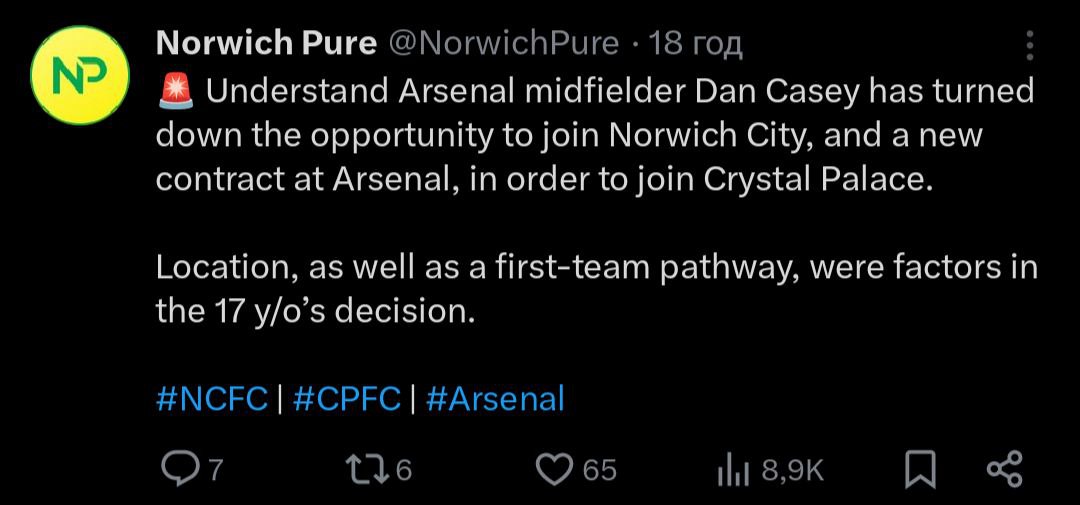Viewport: 1080px width, 505px height.
Task: Open the @NorwichPure handle link
Action: pos(503,43)
